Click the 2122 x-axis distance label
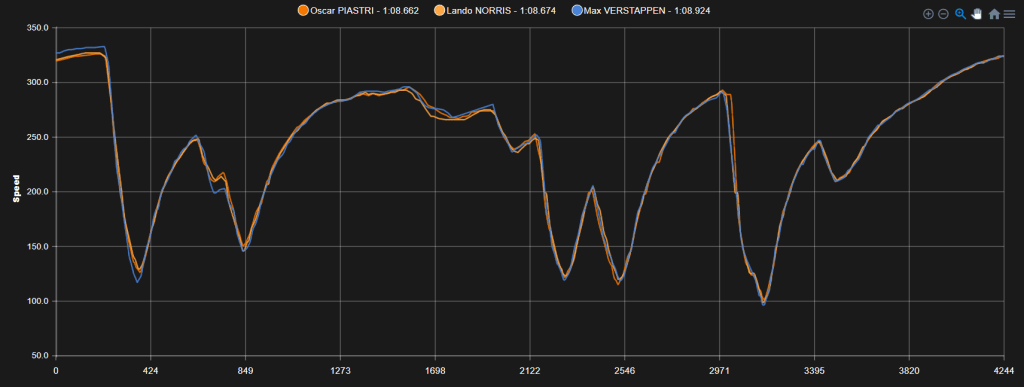 [x=530, y=371]
